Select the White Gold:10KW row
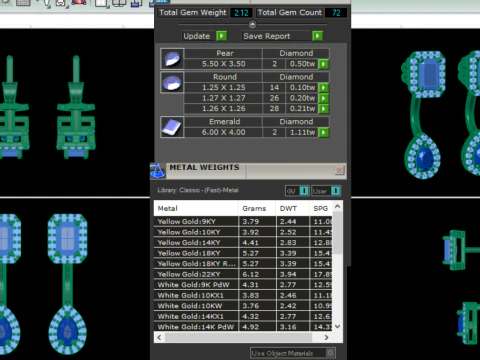The height and width of the screenshot is (360, 480). pos(243,306)
